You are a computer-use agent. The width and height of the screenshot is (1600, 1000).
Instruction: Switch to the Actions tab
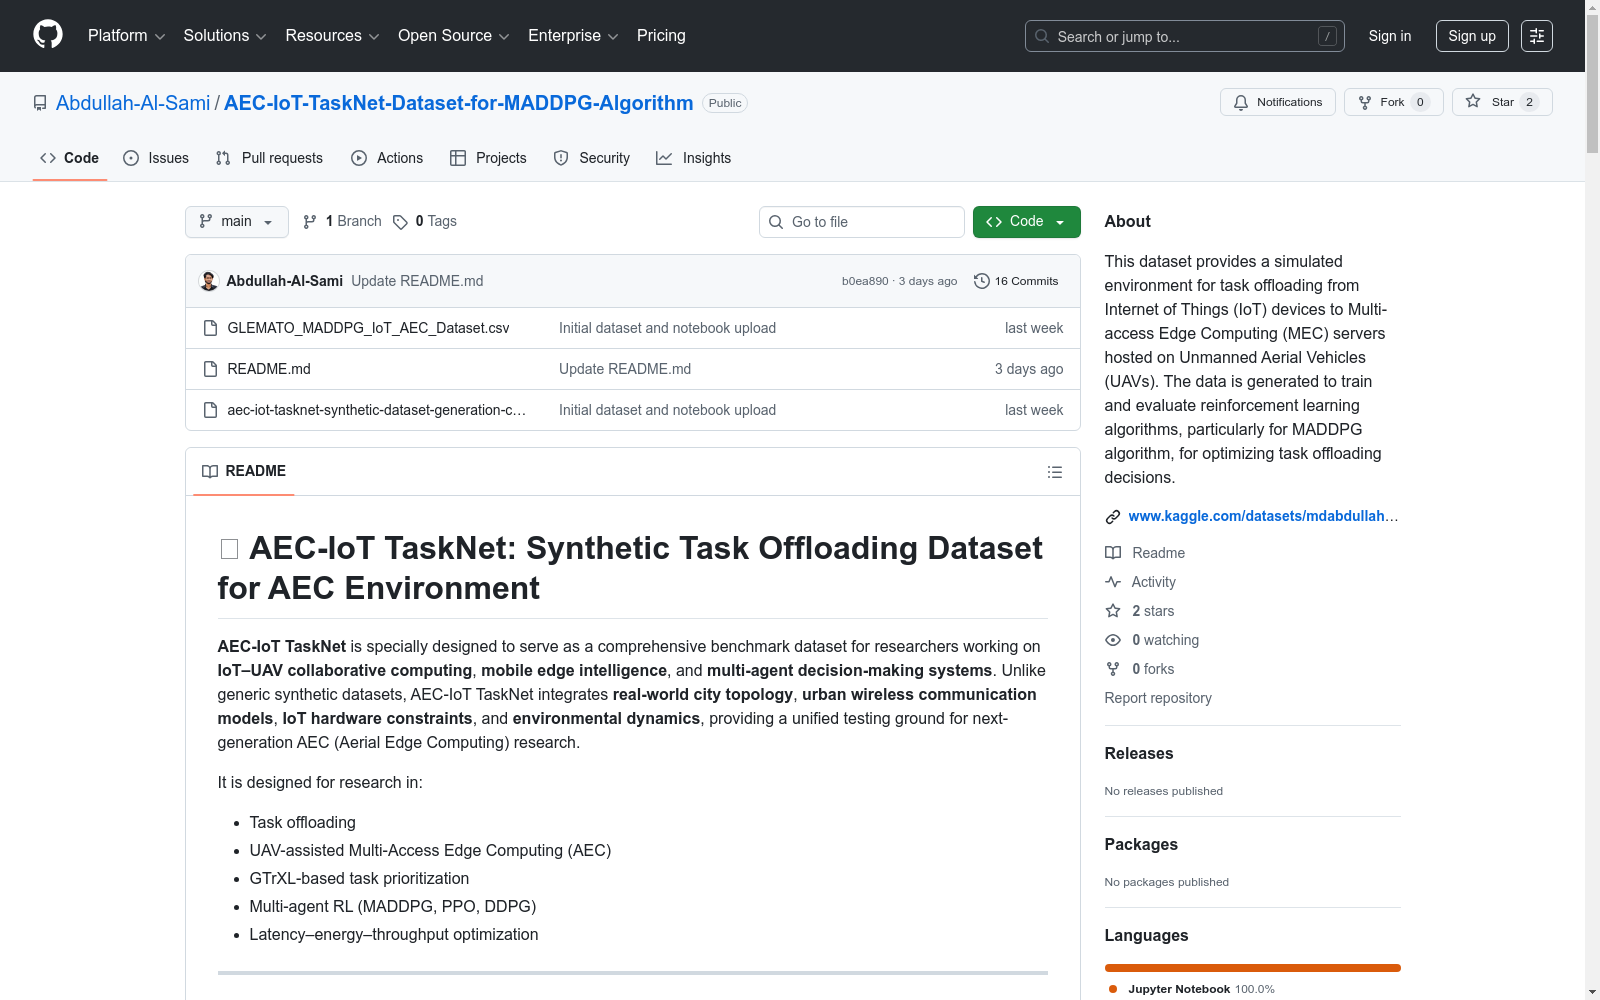coord(387,158)
